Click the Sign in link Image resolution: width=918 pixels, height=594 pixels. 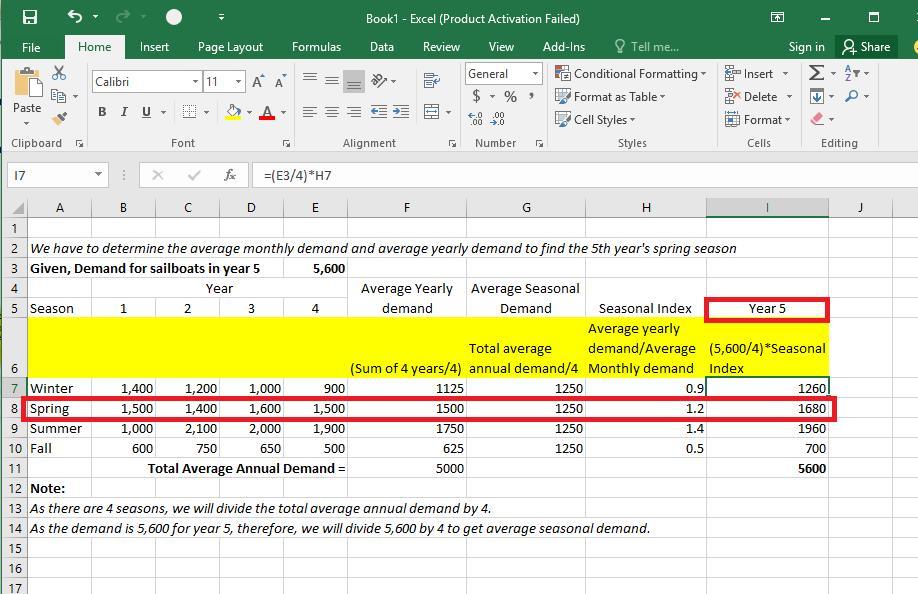[x=806, y=46]
